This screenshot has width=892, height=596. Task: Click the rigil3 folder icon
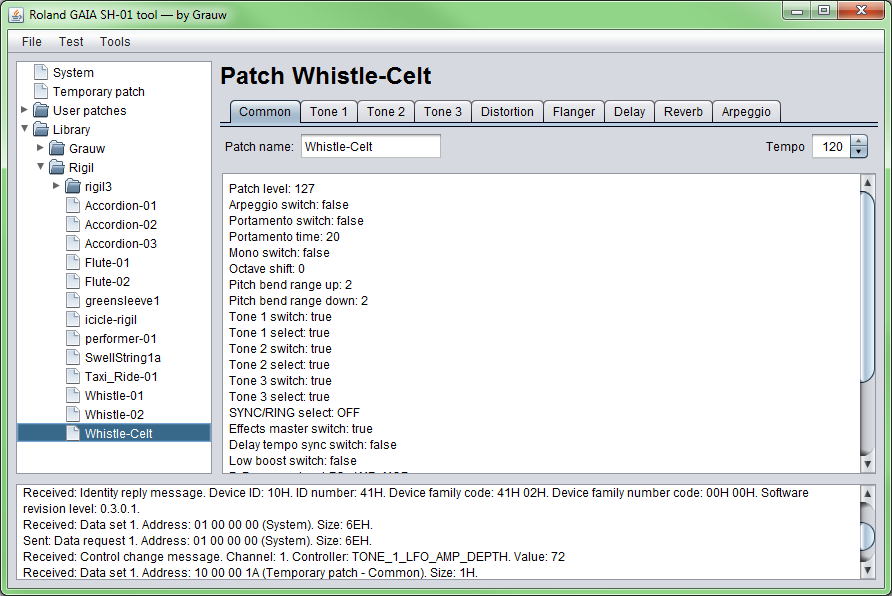(x=72, y=186)
